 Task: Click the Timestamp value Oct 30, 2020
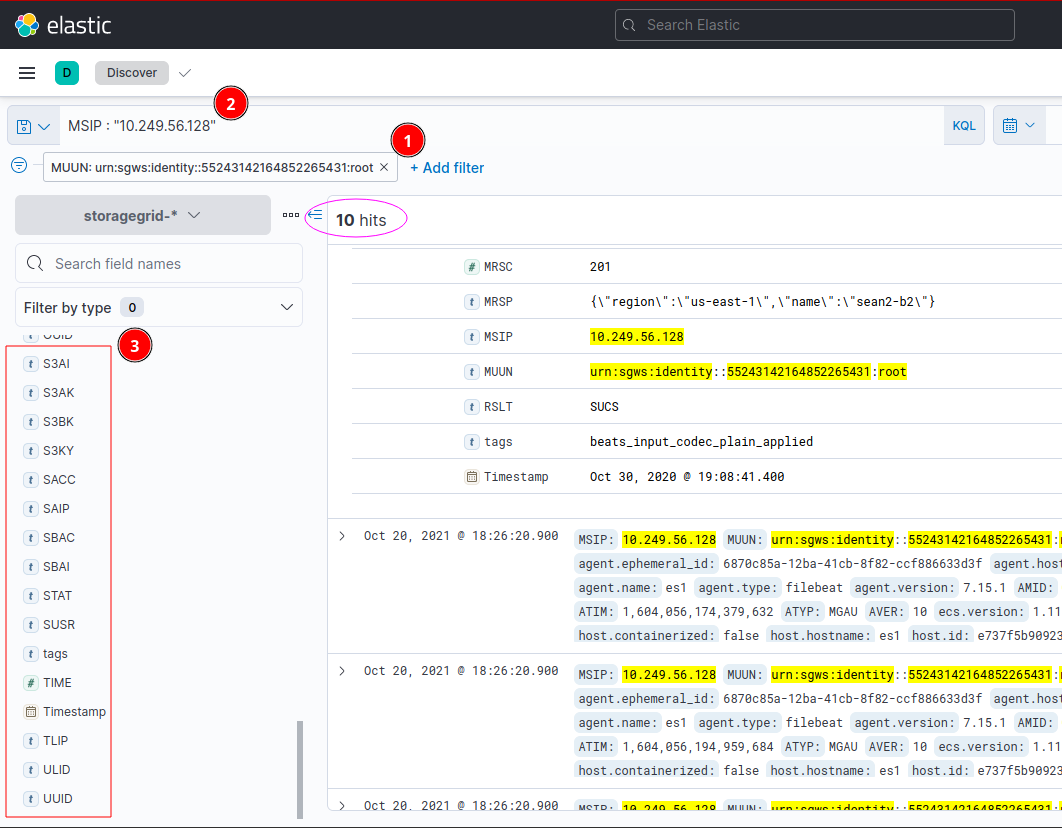point(687,477)
